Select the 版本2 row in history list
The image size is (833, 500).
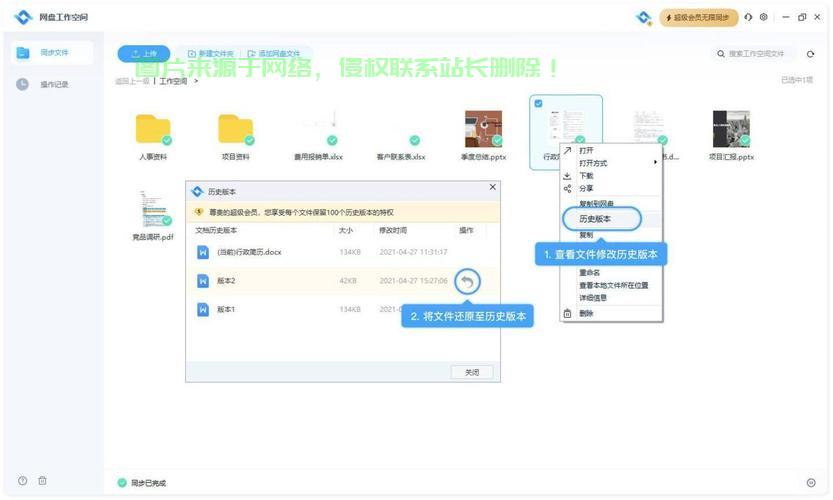343,281
